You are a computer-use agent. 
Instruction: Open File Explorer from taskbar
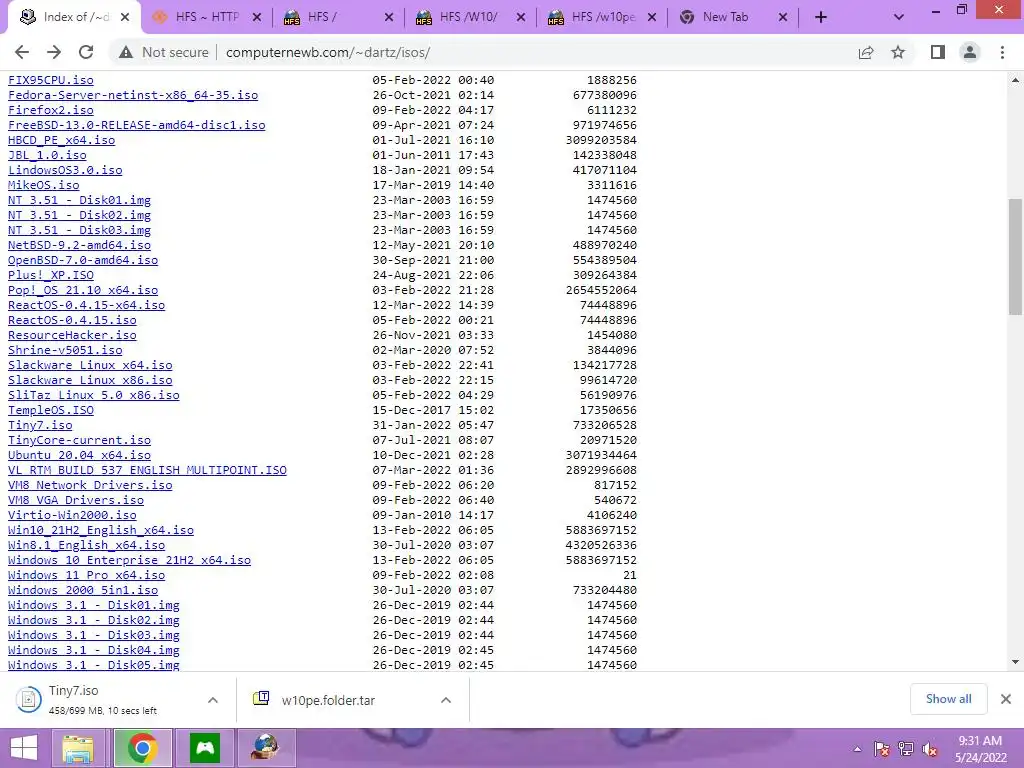click(78, 748)
